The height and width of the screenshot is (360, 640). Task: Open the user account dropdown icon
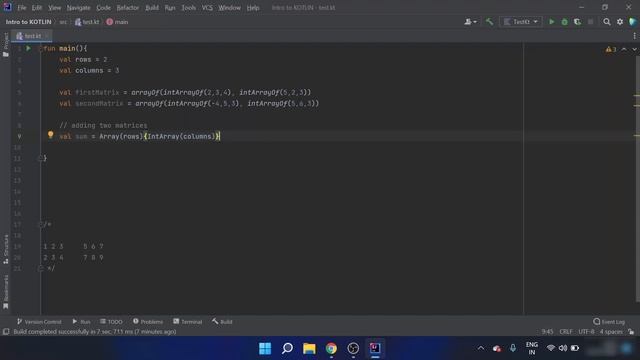(470, 22)
